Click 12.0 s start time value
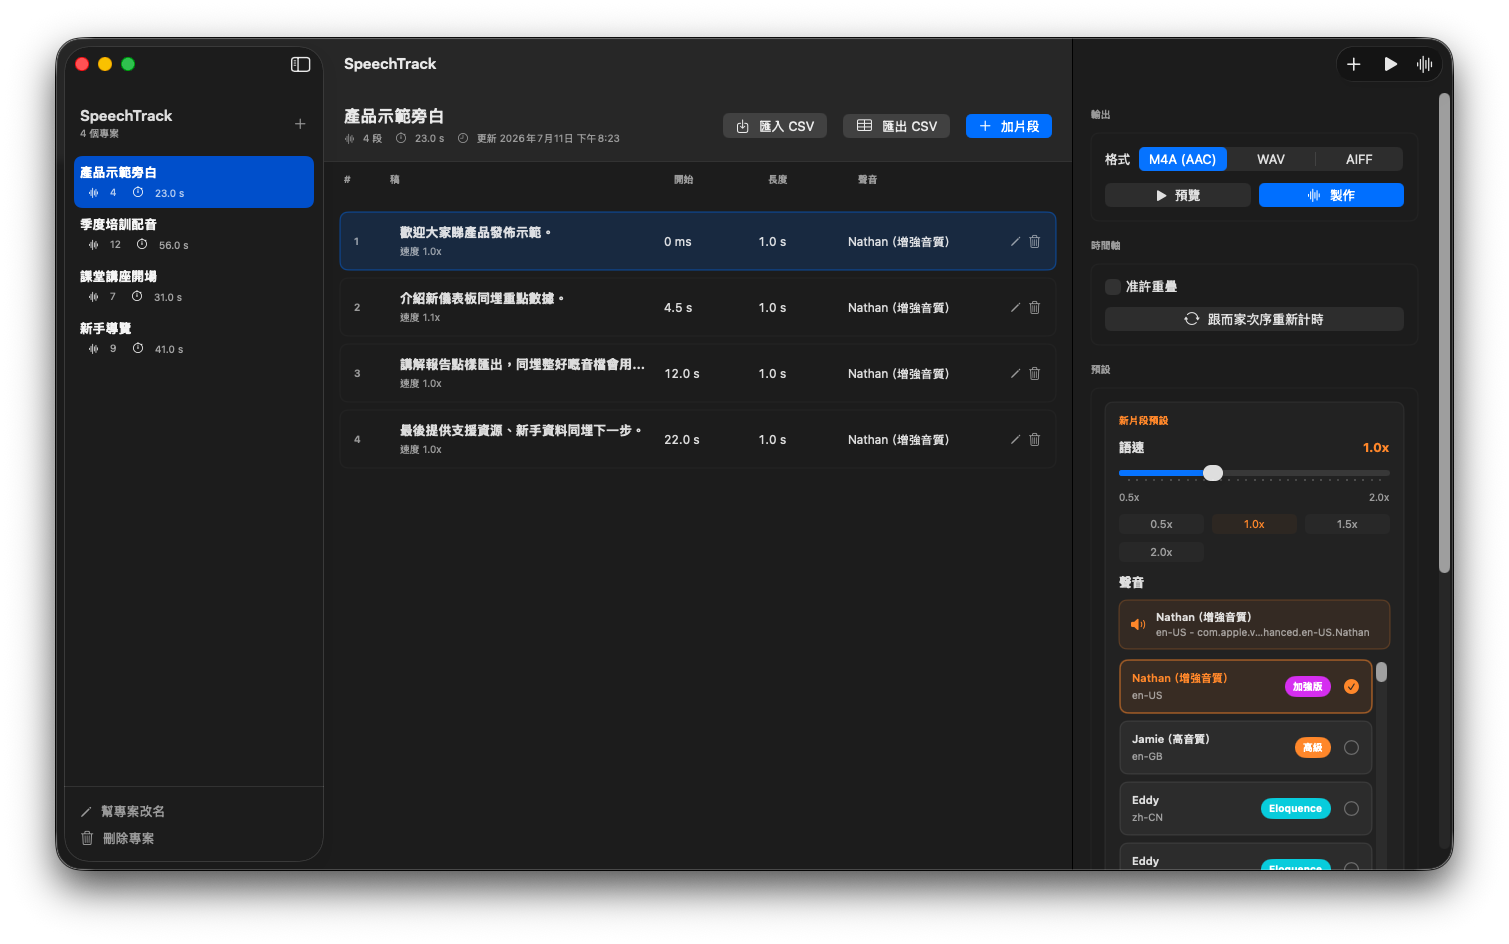The width and height of the screenshot is (1509, 944). pos(682,374)
